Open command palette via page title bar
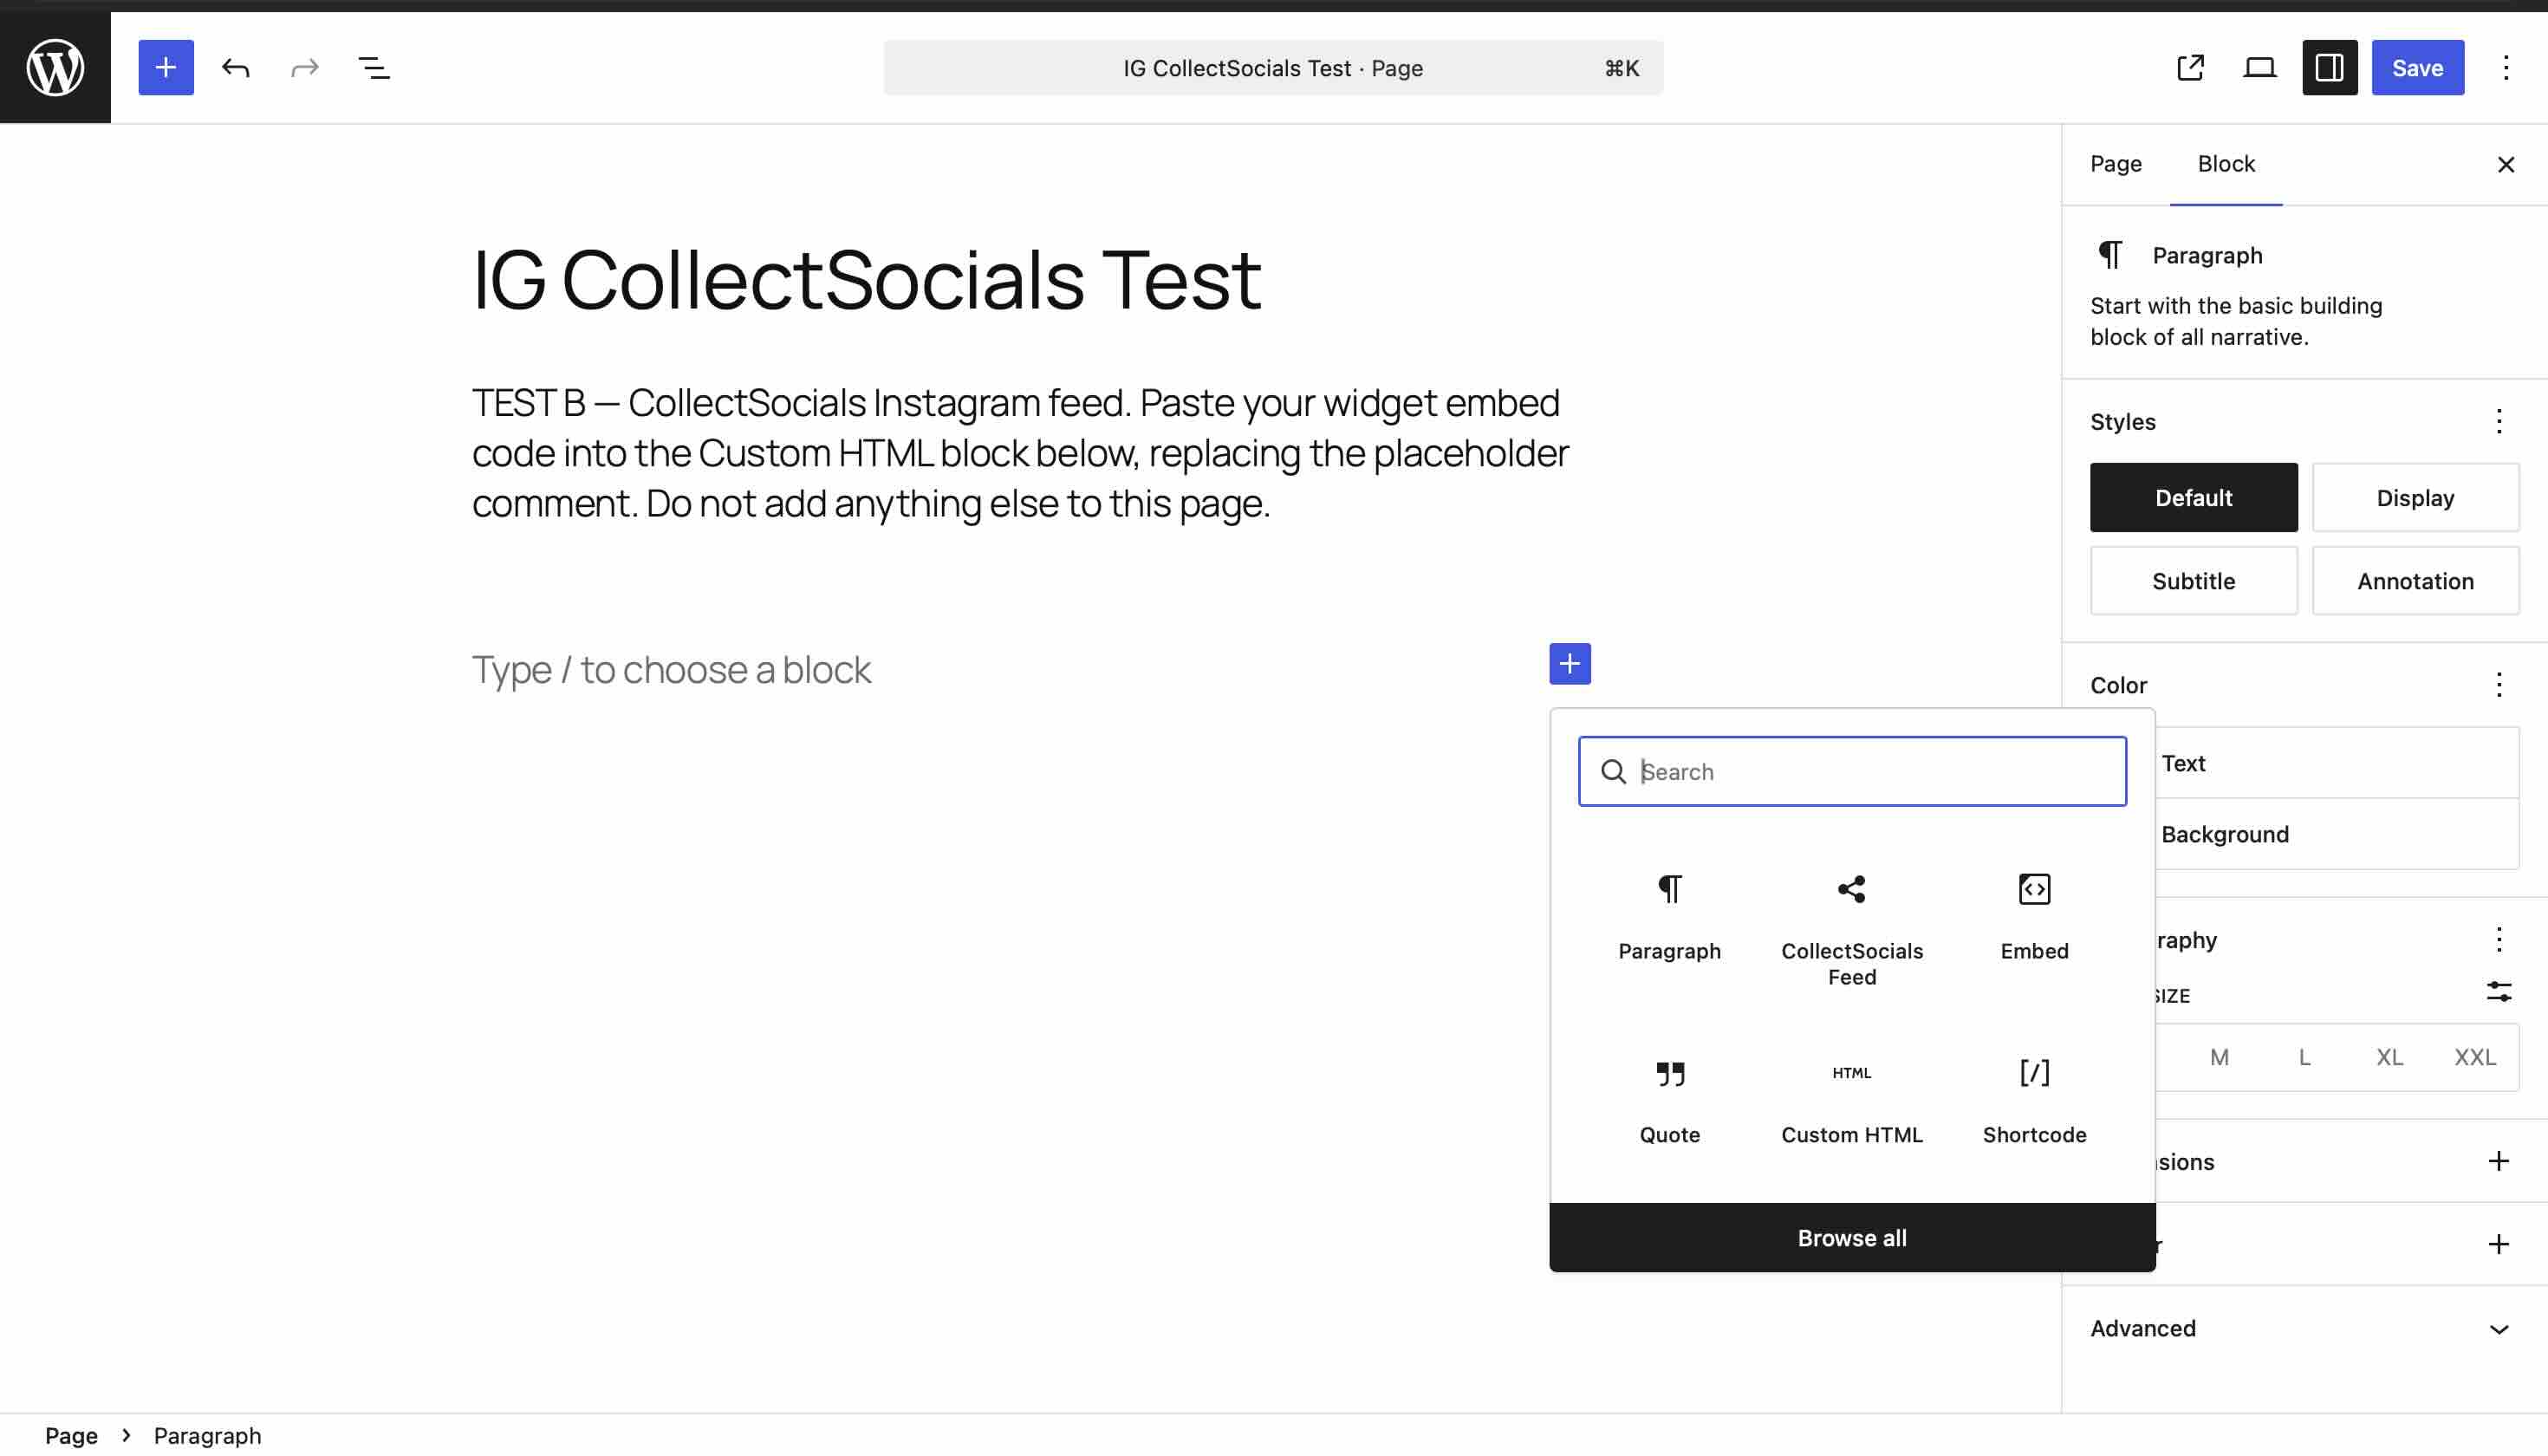Image resolution: width=2548 pixels, height=1456 pixels. 1273,67
